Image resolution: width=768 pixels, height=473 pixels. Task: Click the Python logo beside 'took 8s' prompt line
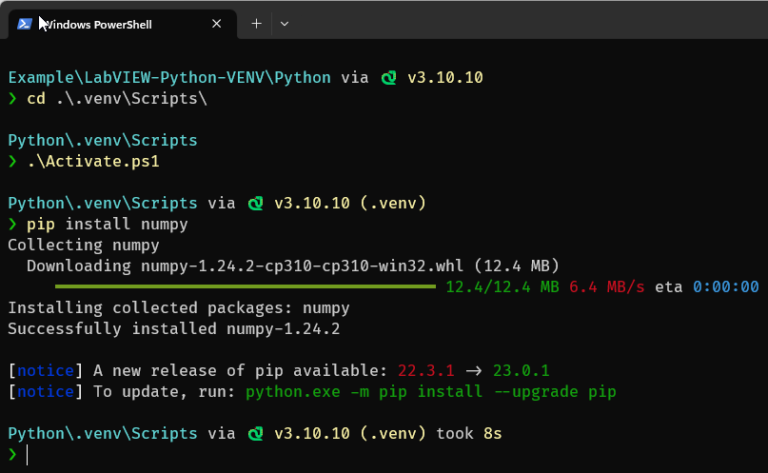(256, 434)
